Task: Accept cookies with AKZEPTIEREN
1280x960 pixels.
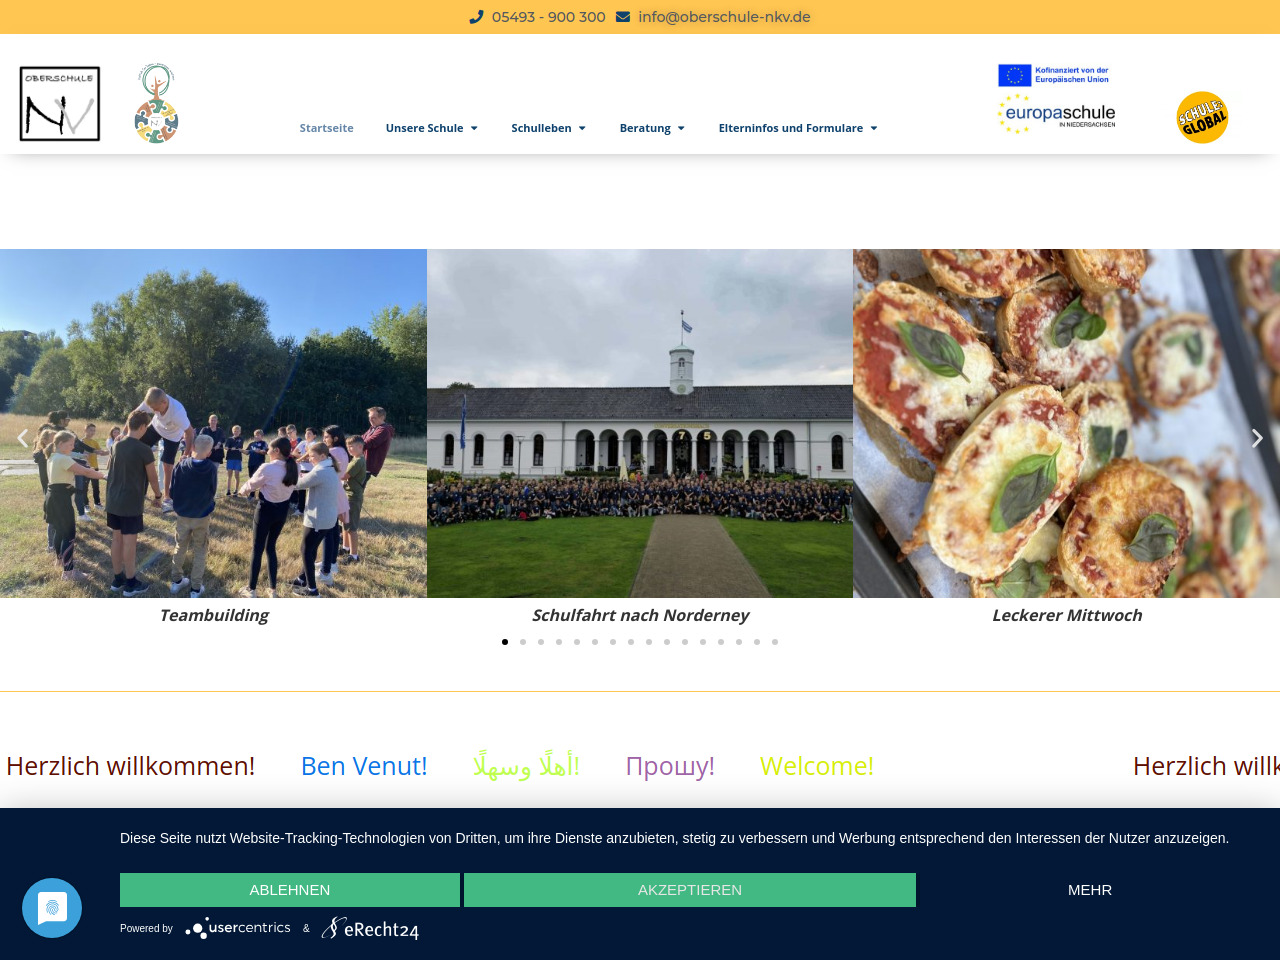Action: 690,890
